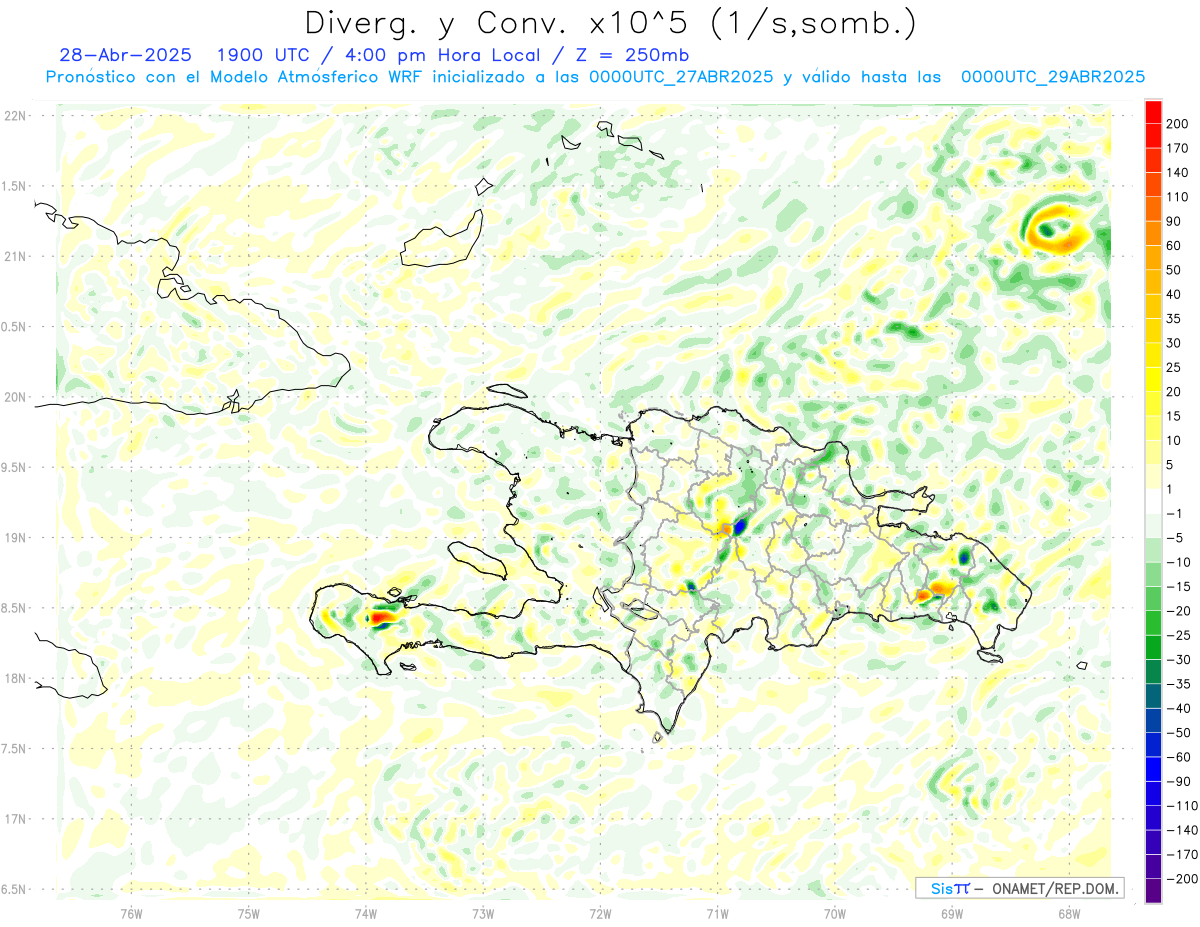Click the '19N' latitude label
This screenshot has height=927, width=1200.
[x=14, y=538]
